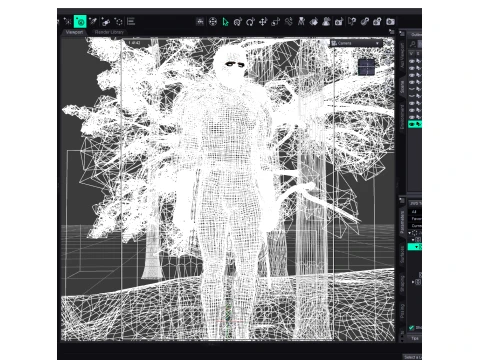Toggle the green checkbox in Parameters pane
480x360 pixels.
tap(411, 328)
